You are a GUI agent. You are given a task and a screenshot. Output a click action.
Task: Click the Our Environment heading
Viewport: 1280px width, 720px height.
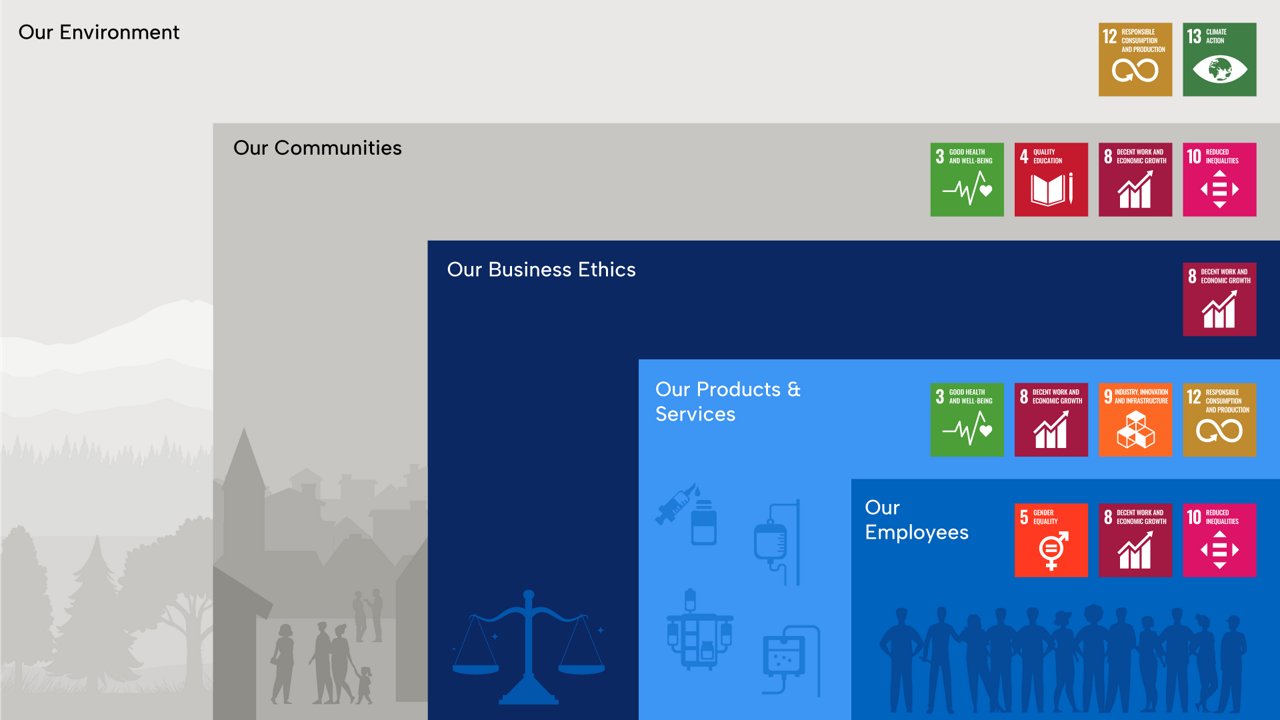[x=99, y=32]
